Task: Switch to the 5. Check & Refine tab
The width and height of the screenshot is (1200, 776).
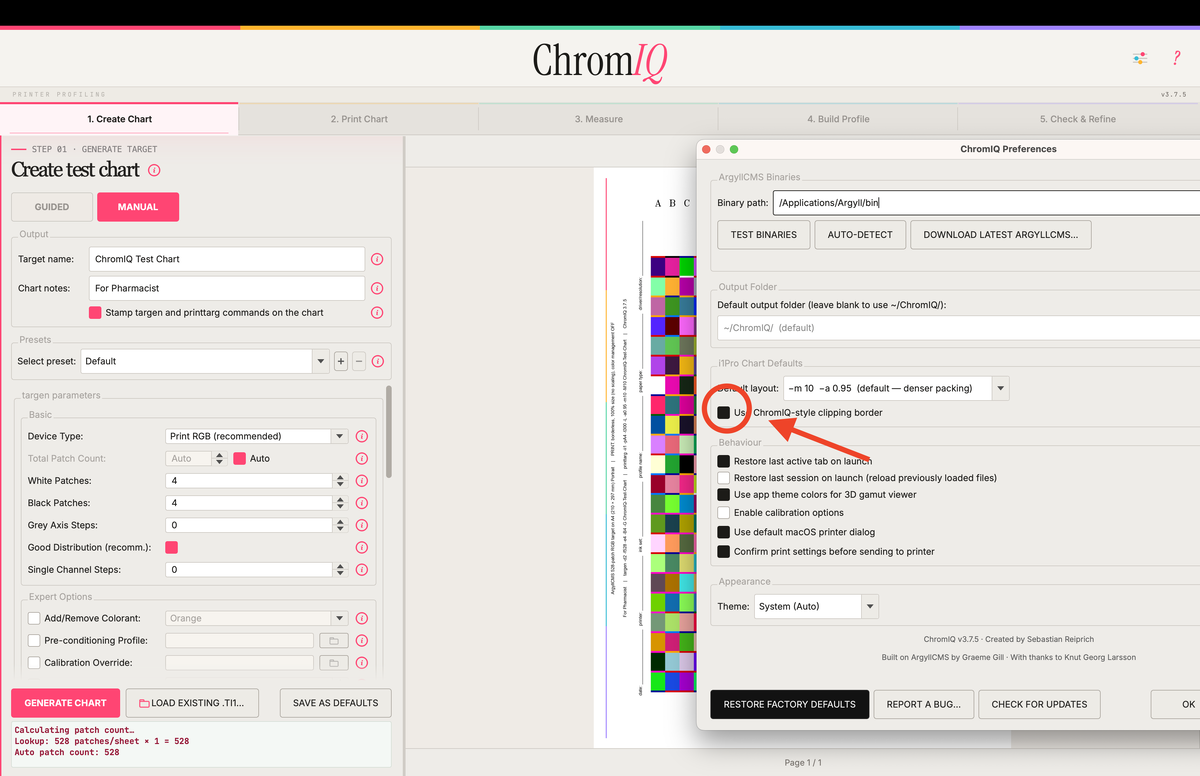Action: coord(1077,119)
